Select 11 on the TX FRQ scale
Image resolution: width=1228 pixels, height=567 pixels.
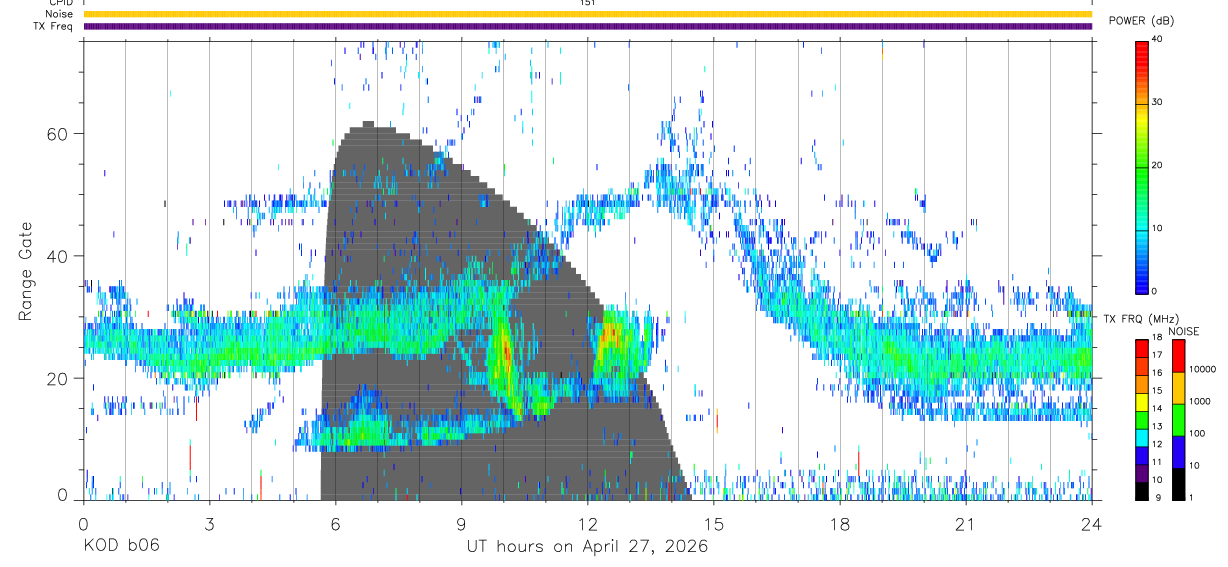point(1155,462)
